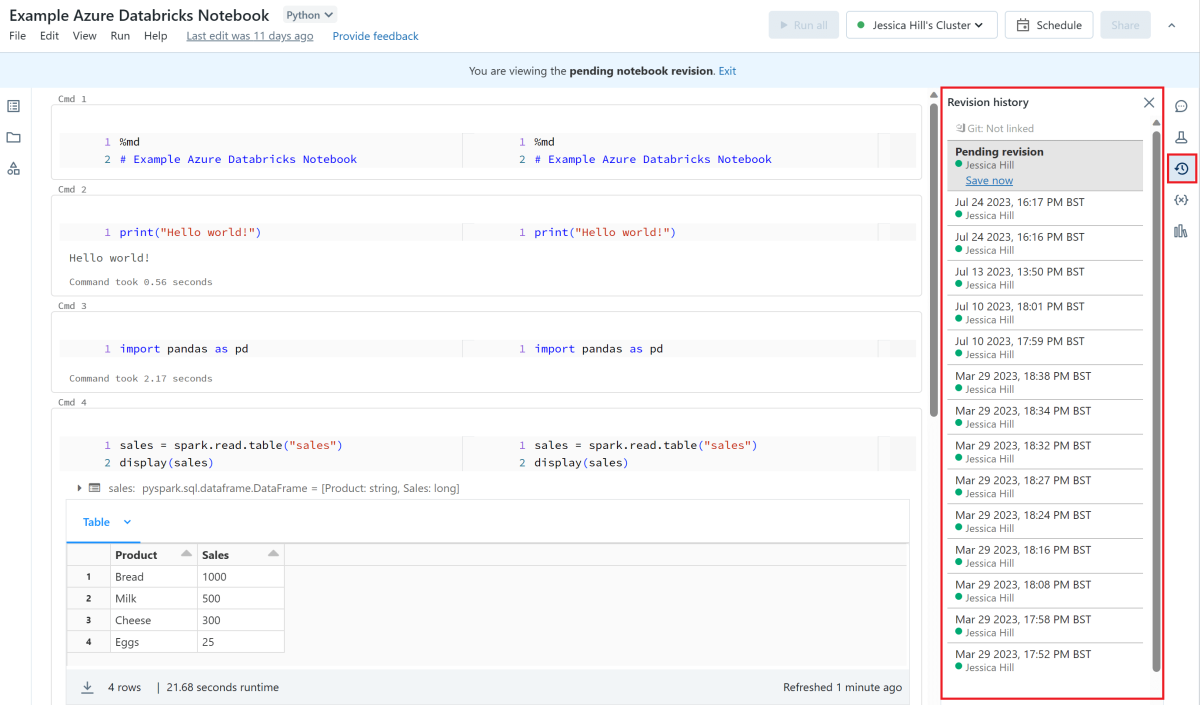
Task: Download the table results
Action: pos(87,687)
